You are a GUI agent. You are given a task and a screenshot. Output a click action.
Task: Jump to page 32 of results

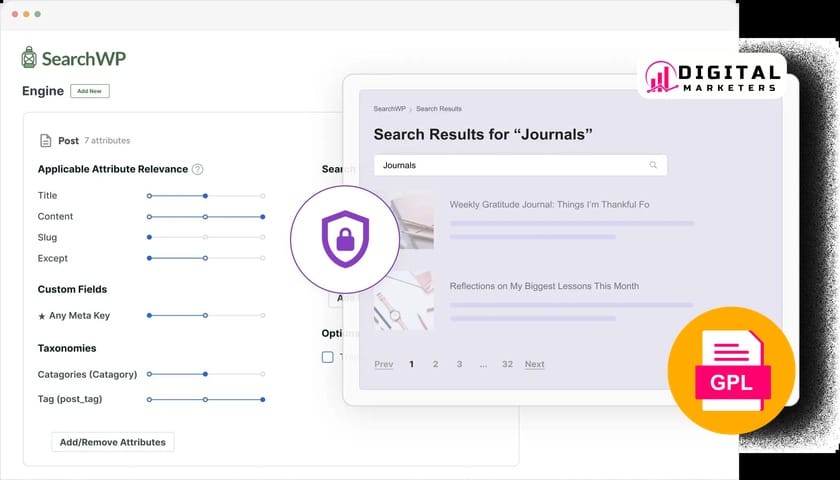pyautogui.click(x=507, y=364)
